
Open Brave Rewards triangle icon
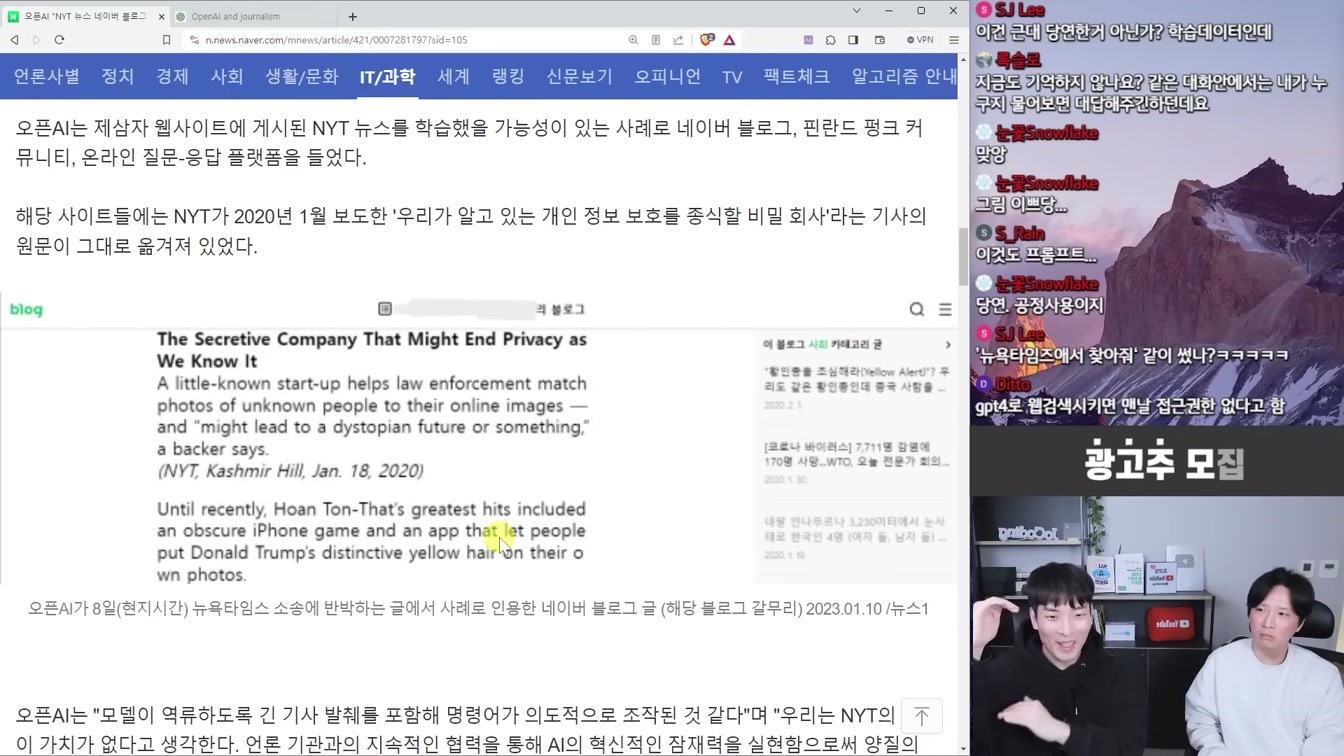[x=730, y=40]
